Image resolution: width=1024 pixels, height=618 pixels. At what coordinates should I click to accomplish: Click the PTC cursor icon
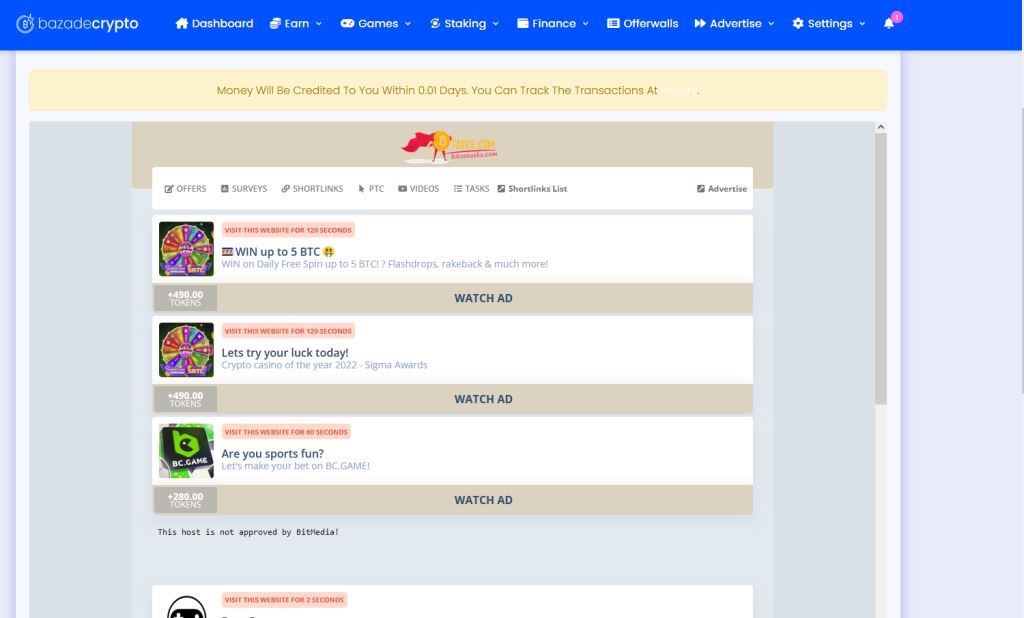pyautogui.click(x=361, y=189)
